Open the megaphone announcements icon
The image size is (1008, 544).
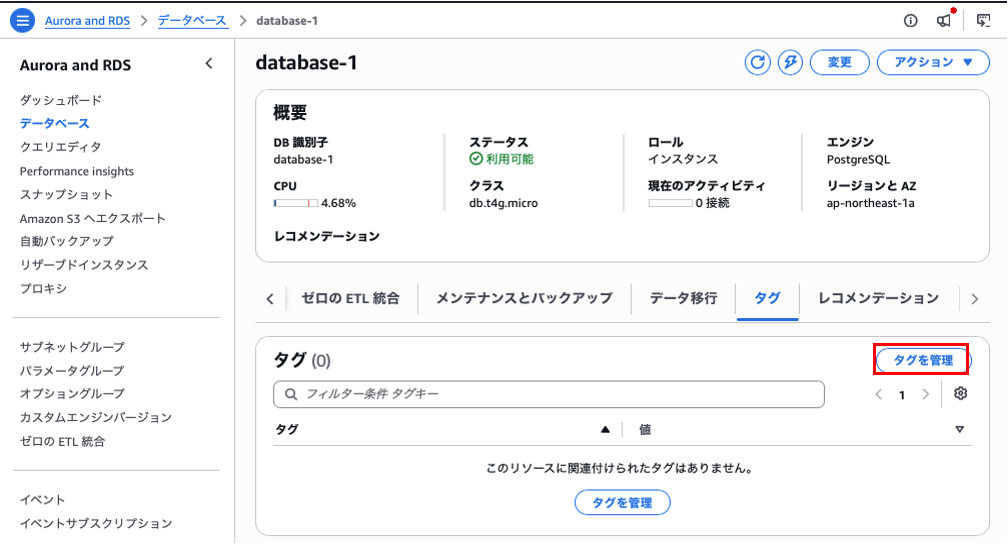point(944,21)
